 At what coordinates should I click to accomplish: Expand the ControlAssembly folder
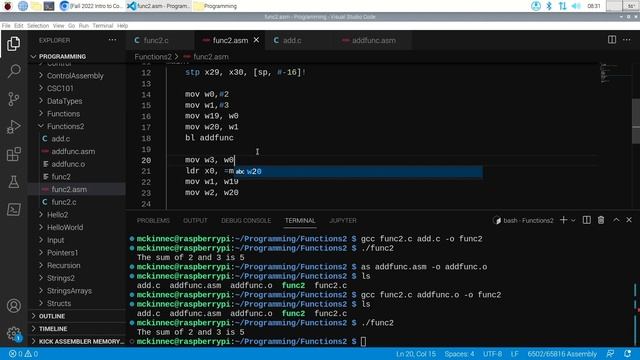tap(75, 76)
